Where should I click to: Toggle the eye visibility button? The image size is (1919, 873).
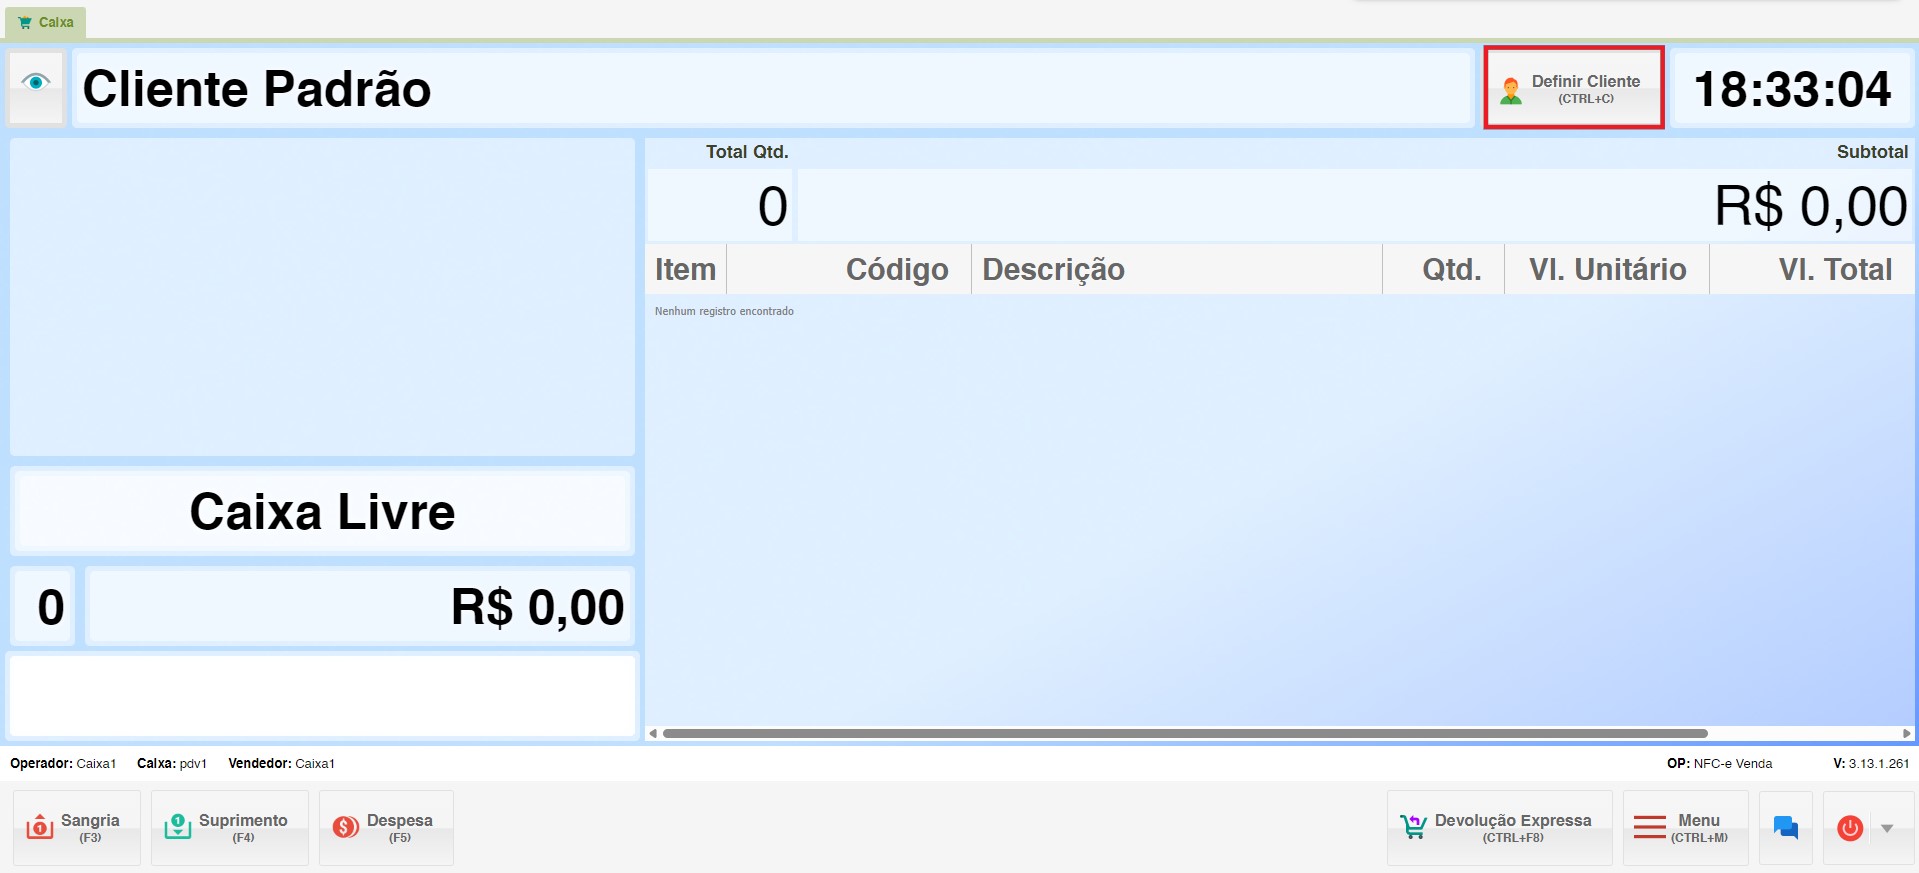click(x=36, y=83)
